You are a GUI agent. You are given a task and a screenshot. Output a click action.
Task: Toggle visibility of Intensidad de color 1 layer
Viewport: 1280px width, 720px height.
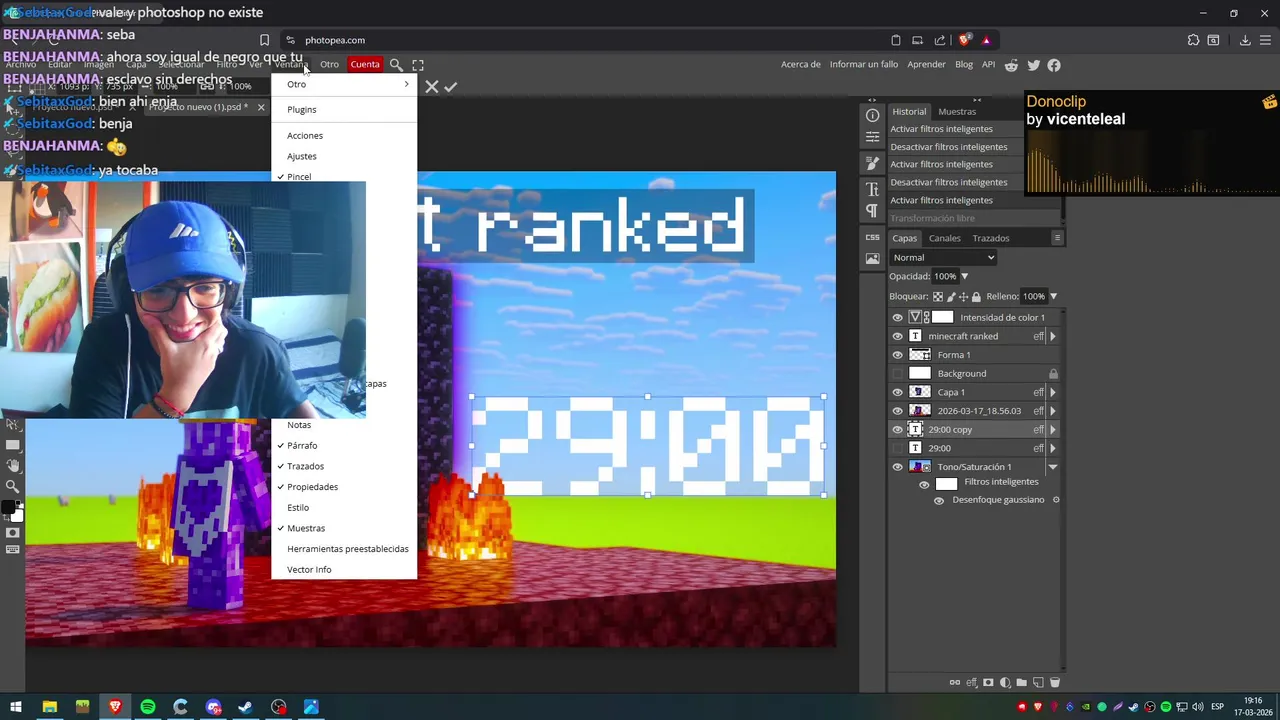[897, 317]
